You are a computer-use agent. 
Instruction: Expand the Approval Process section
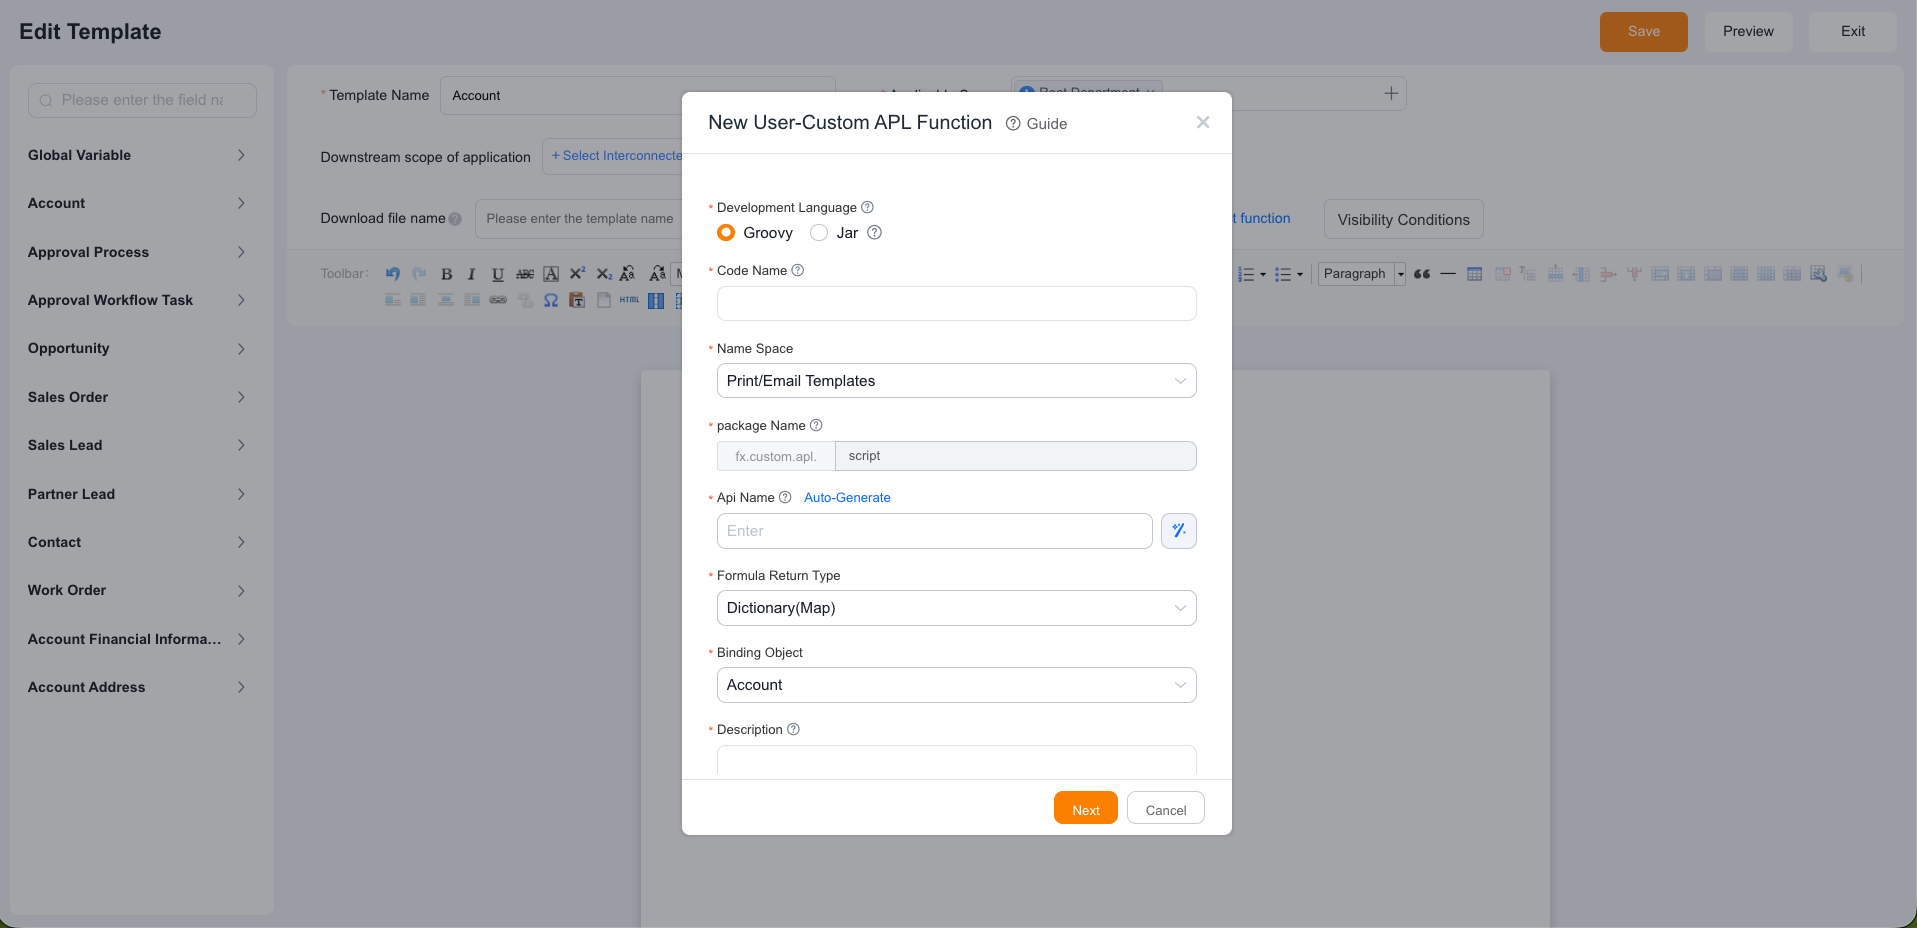(x=137, y=252)
